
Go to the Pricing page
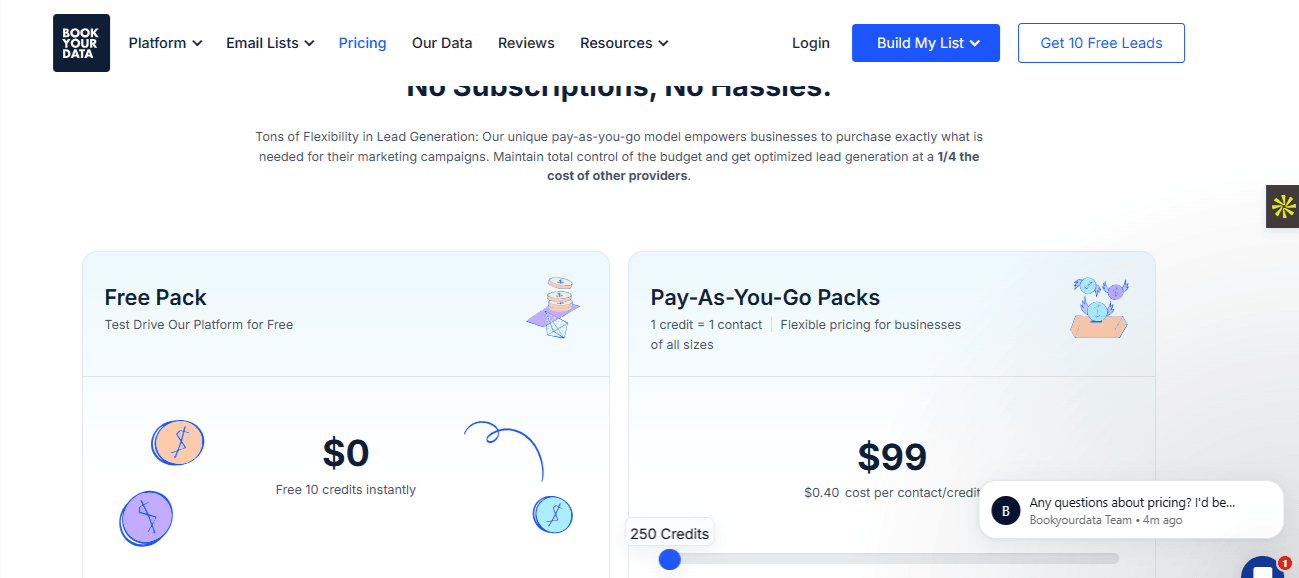coord(362,43)
